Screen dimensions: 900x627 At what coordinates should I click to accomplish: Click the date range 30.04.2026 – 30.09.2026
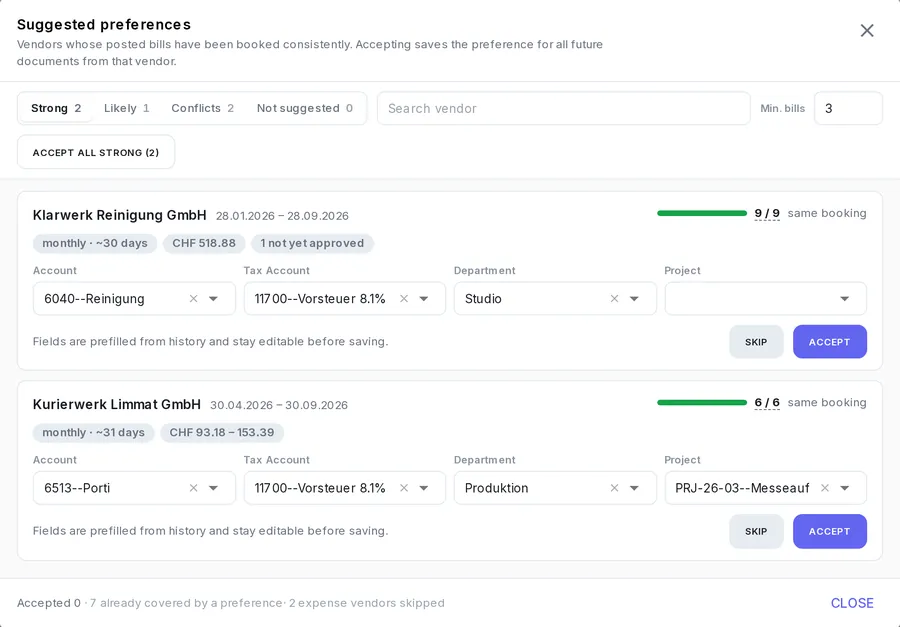279,405
